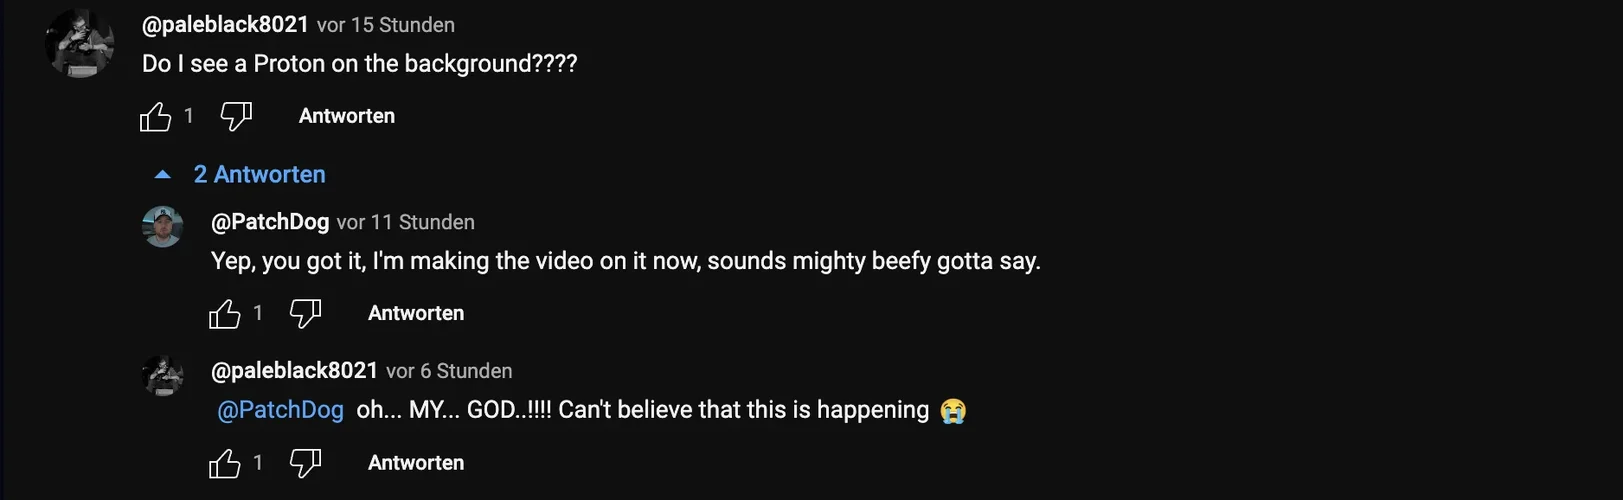The image size is (1623, 500).
Task: Open small paleblack8021 avatar in replies
Action: (163, 376)
